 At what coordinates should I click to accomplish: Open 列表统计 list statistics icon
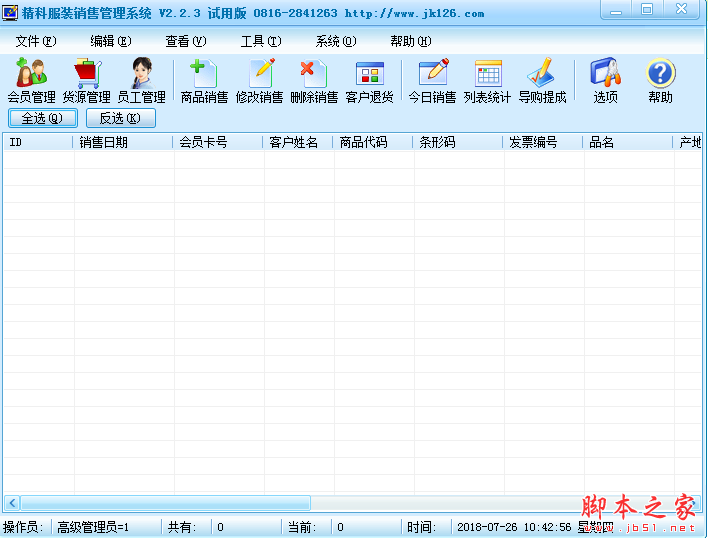(487, 80)
